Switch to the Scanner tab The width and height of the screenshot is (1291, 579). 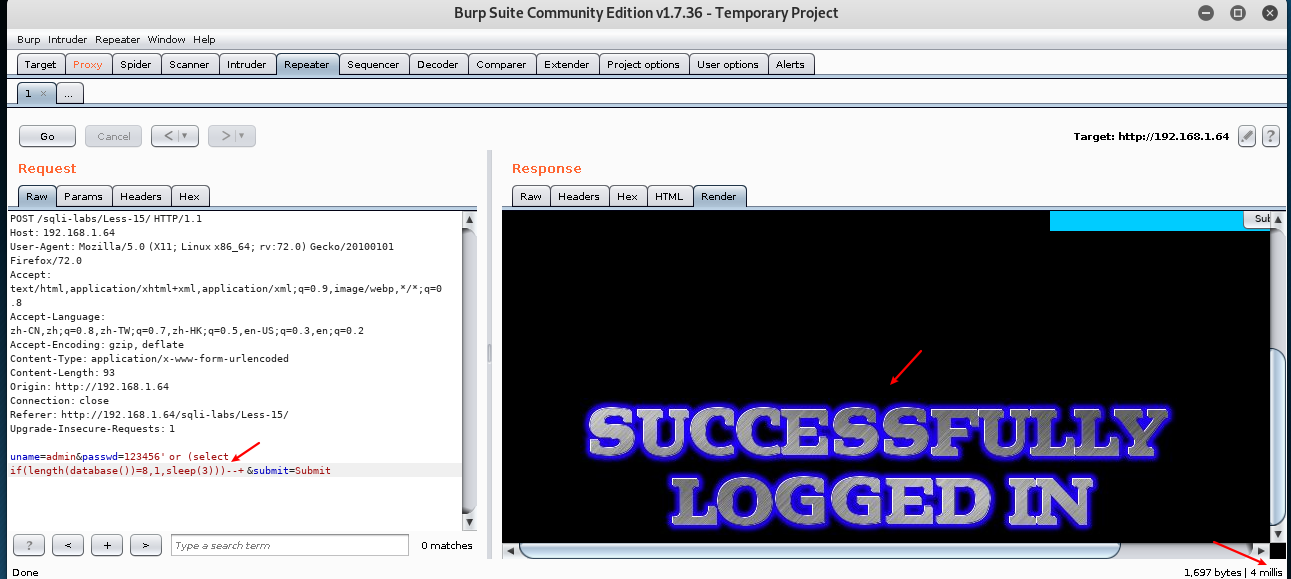[189, 64]
